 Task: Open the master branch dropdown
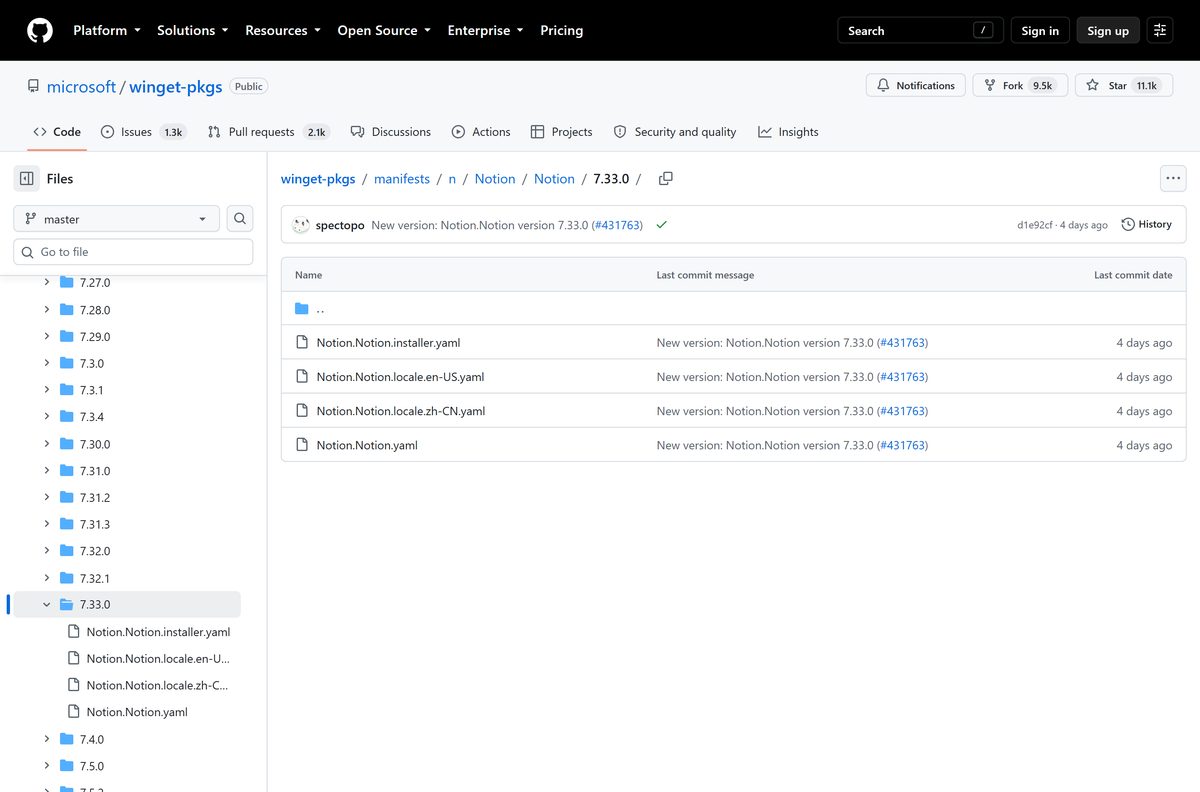tap(117, 219)
